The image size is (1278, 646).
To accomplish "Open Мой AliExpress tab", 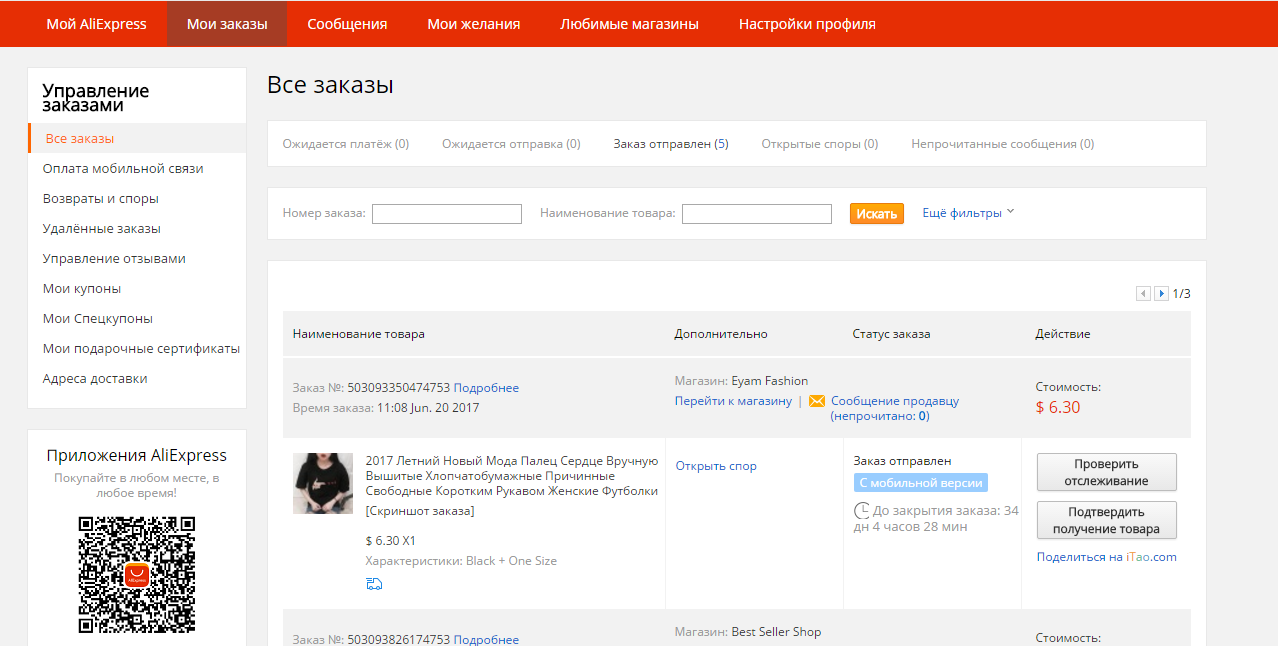I will click(x=96, y=24).
